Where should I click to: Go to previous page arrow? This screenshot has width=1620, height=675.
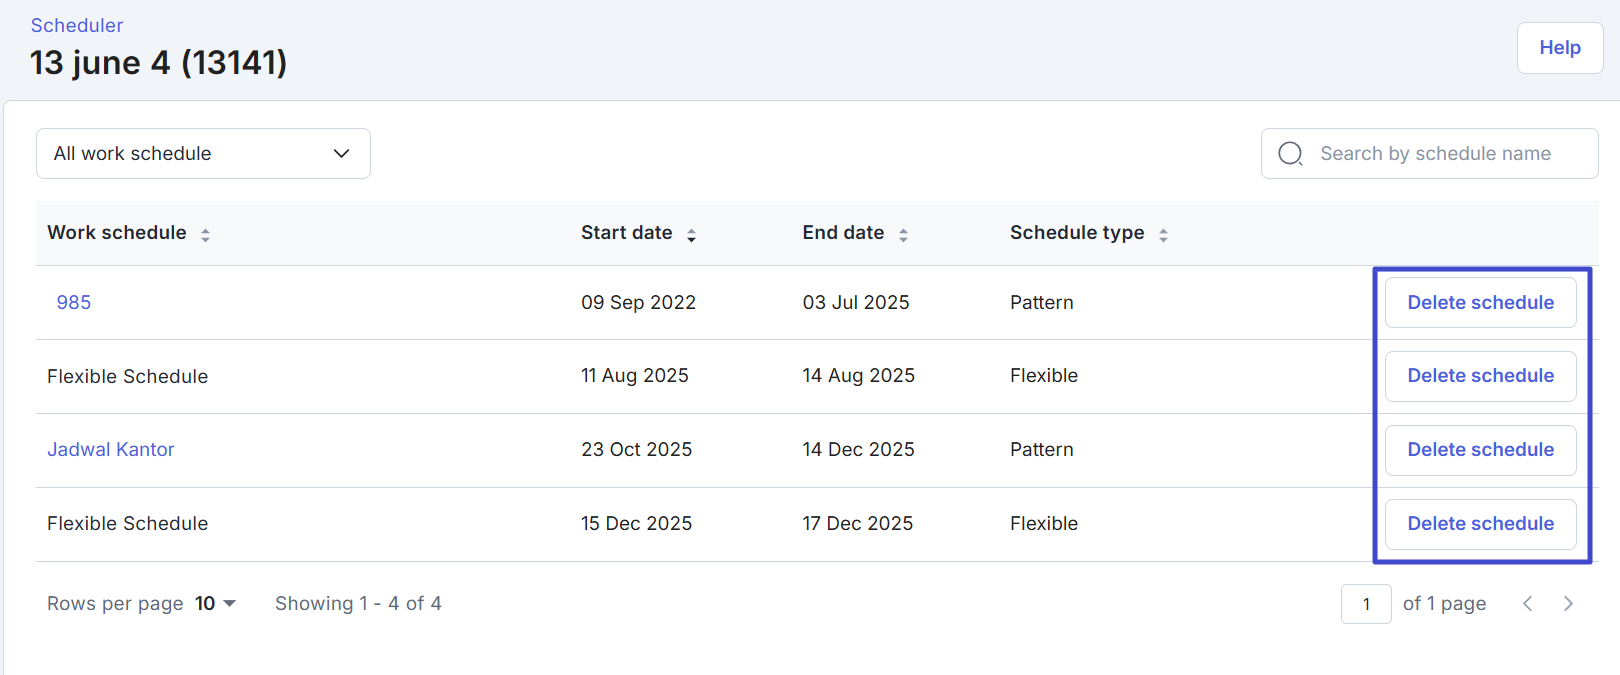(1527, 603)
